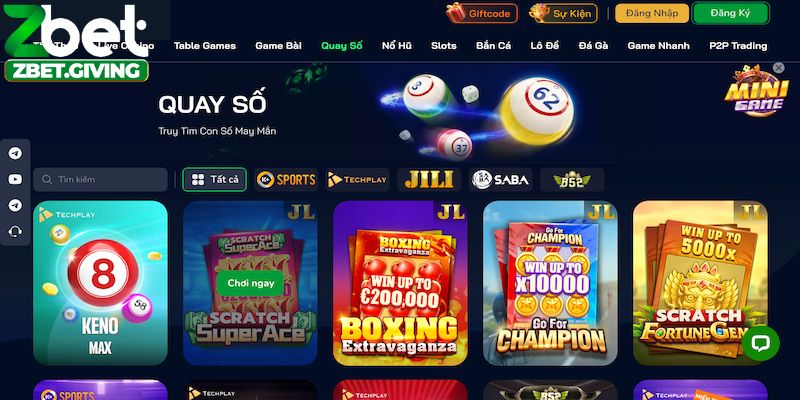Open the Giftcode button
The height and width of the screenshot is (400, 800).
pos(482,13)
